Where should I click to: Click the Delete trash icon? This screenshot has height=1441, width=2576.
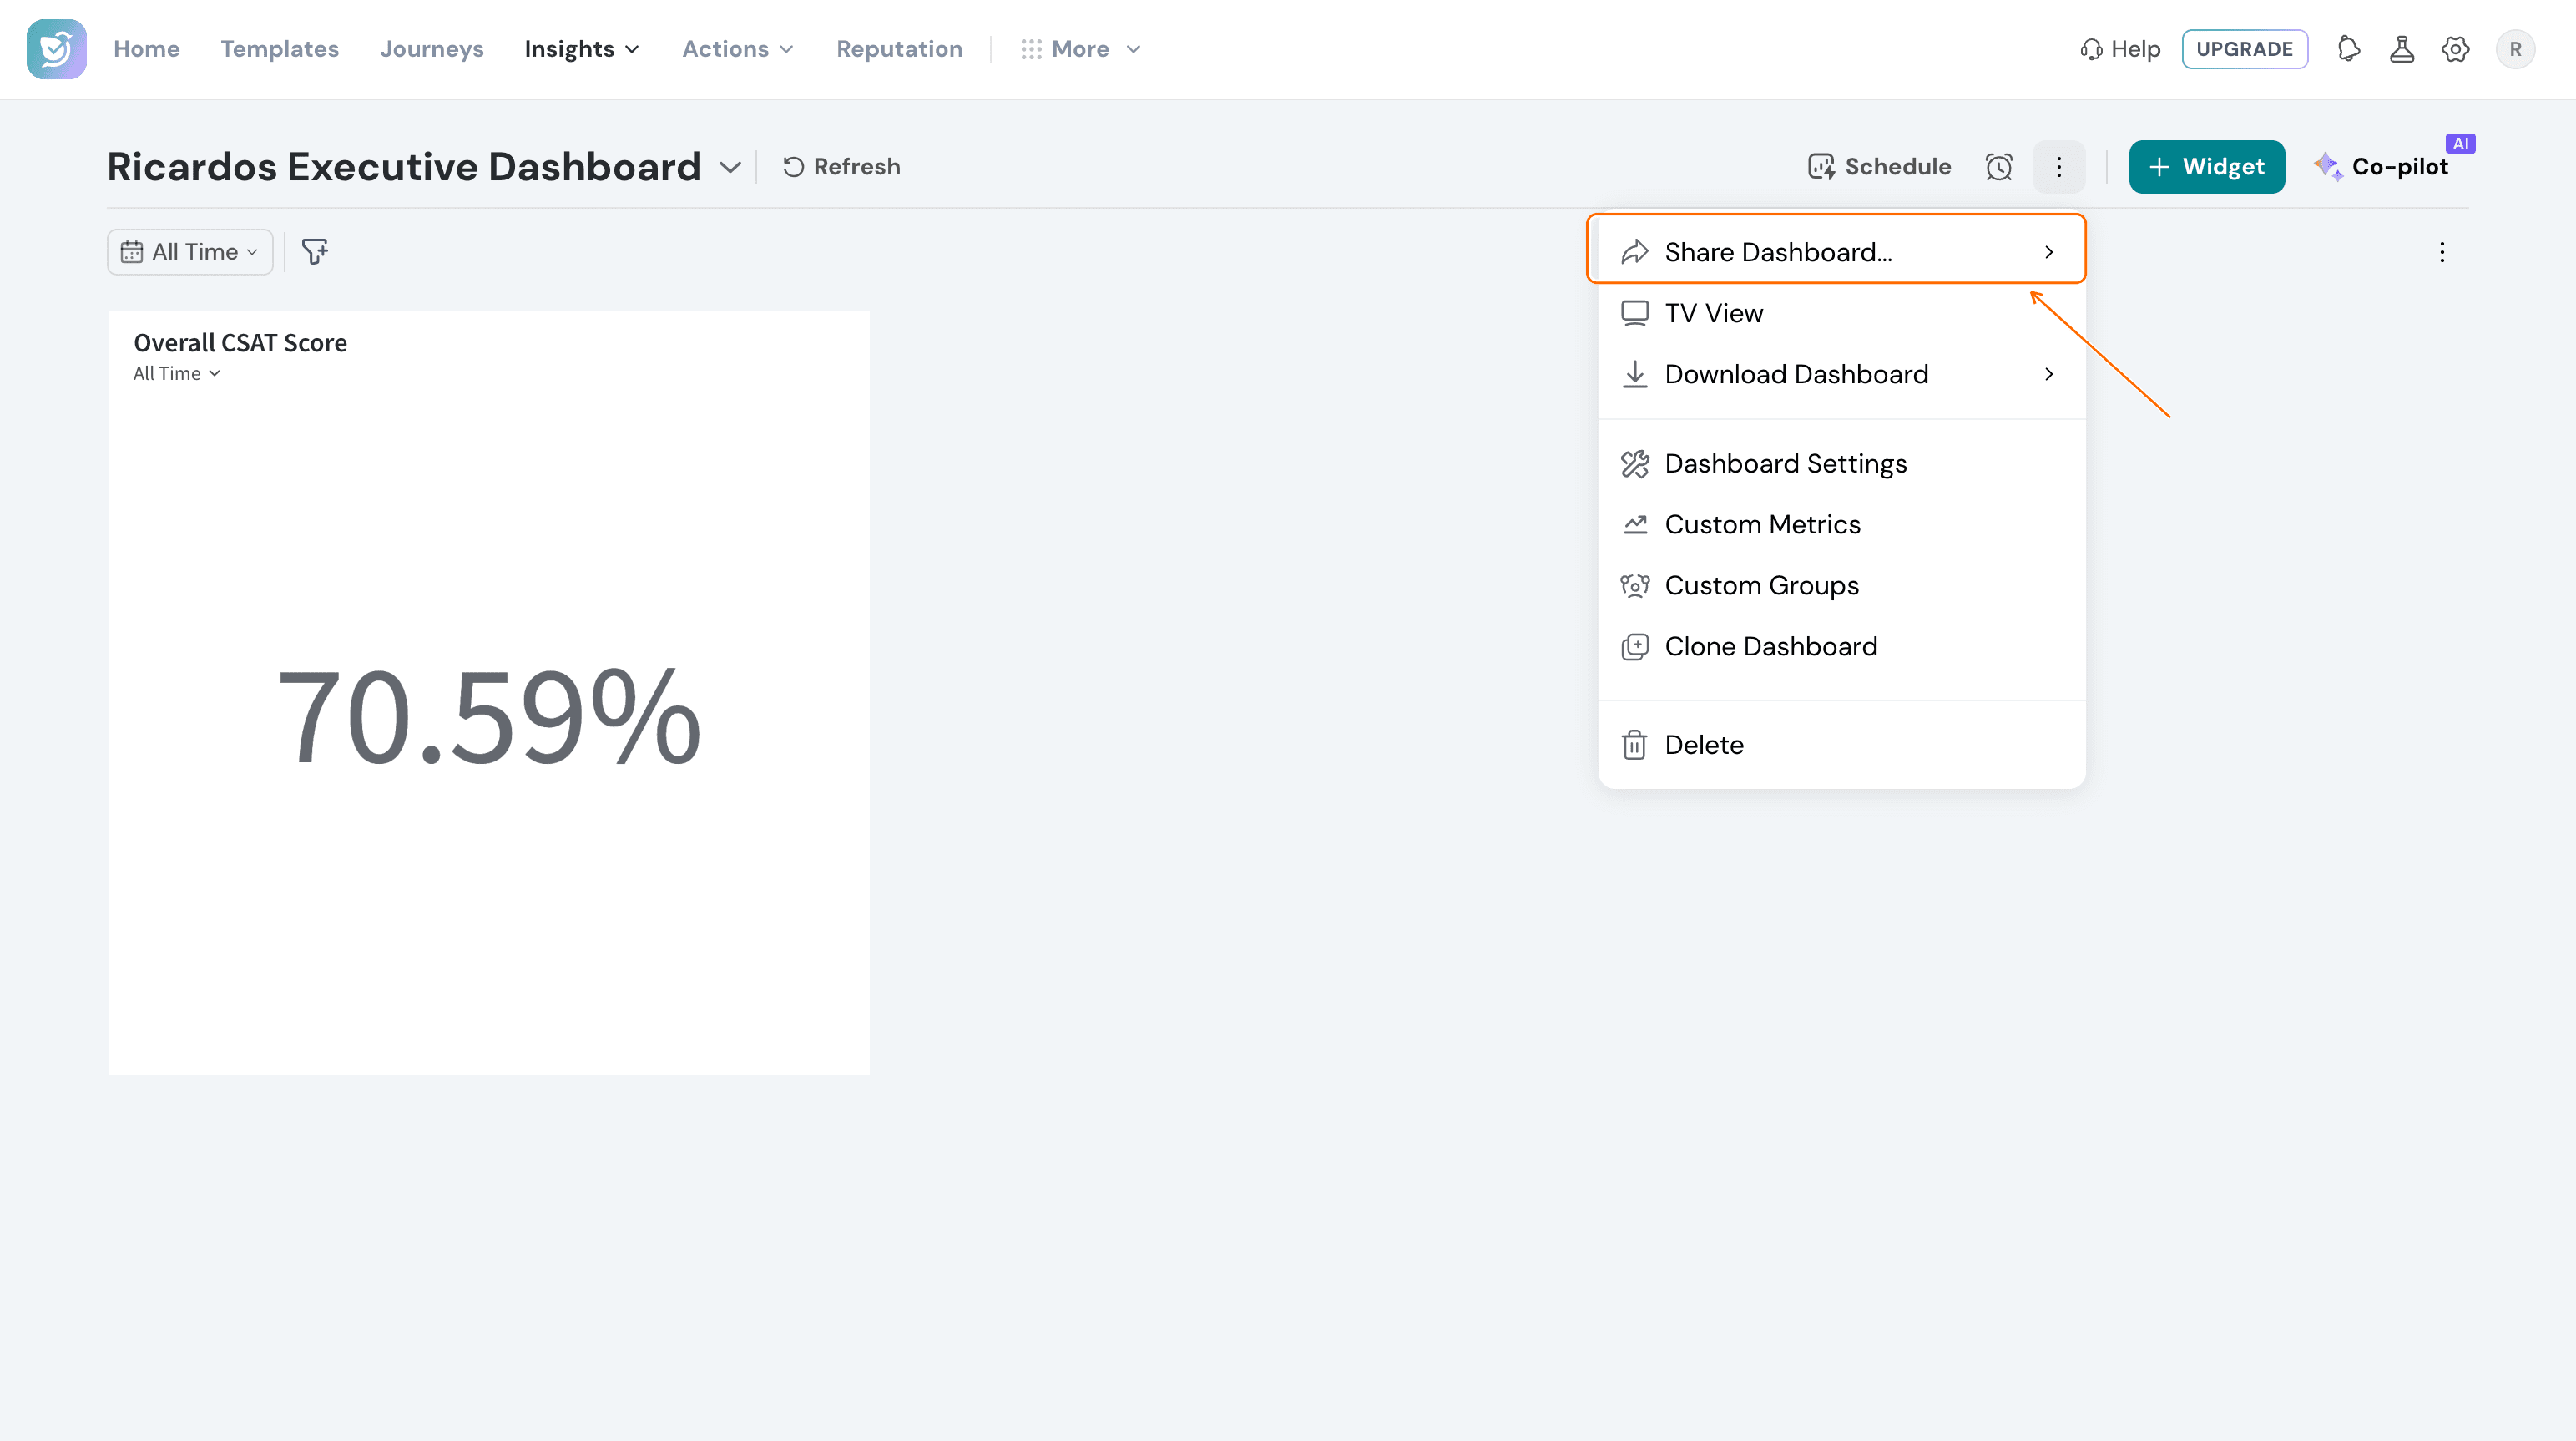point(1635,745)
